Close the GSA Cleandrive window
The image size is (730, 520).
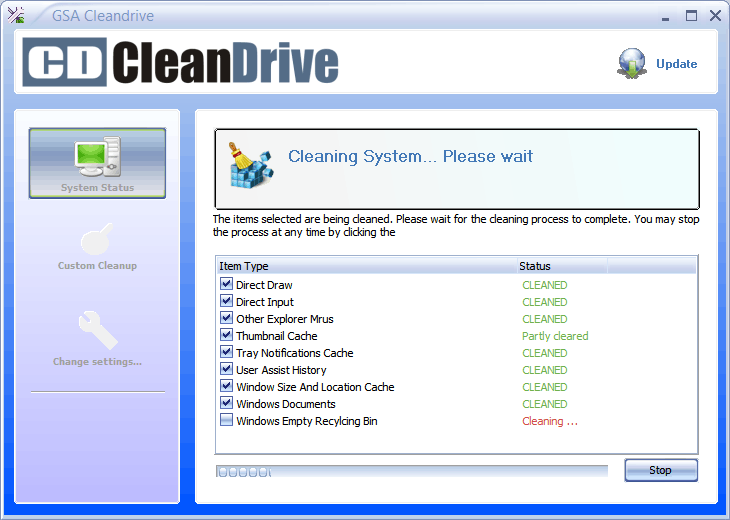pyautogui.click(x=716, y=16)
